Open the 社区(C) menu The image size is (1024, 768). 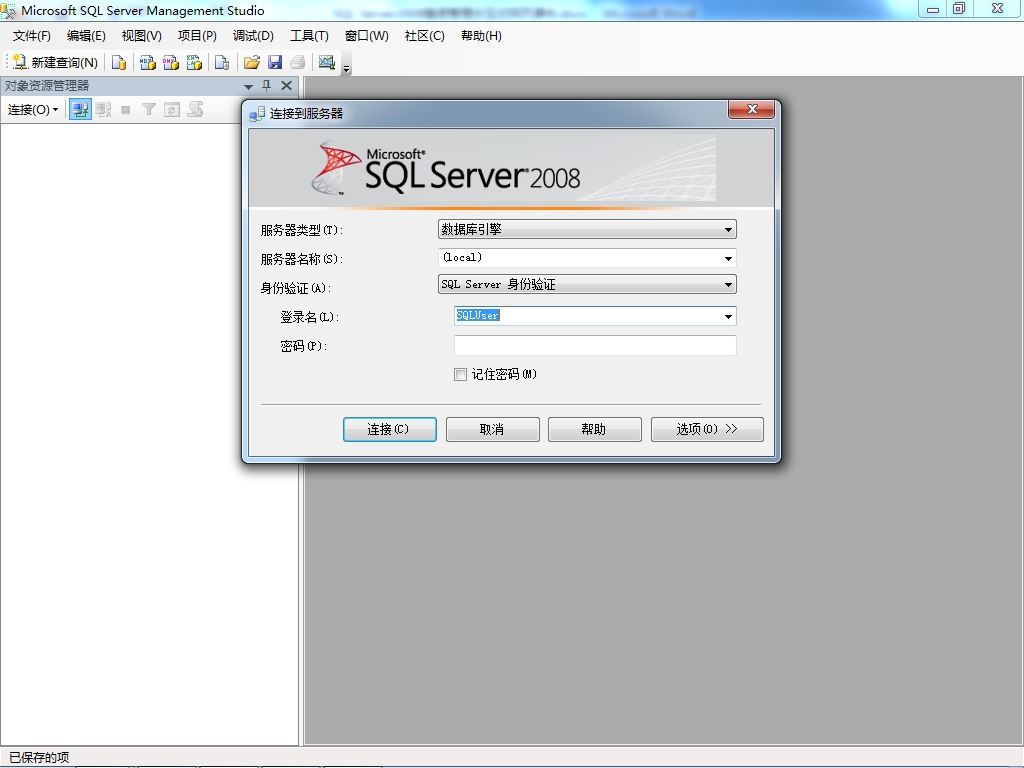424,36
